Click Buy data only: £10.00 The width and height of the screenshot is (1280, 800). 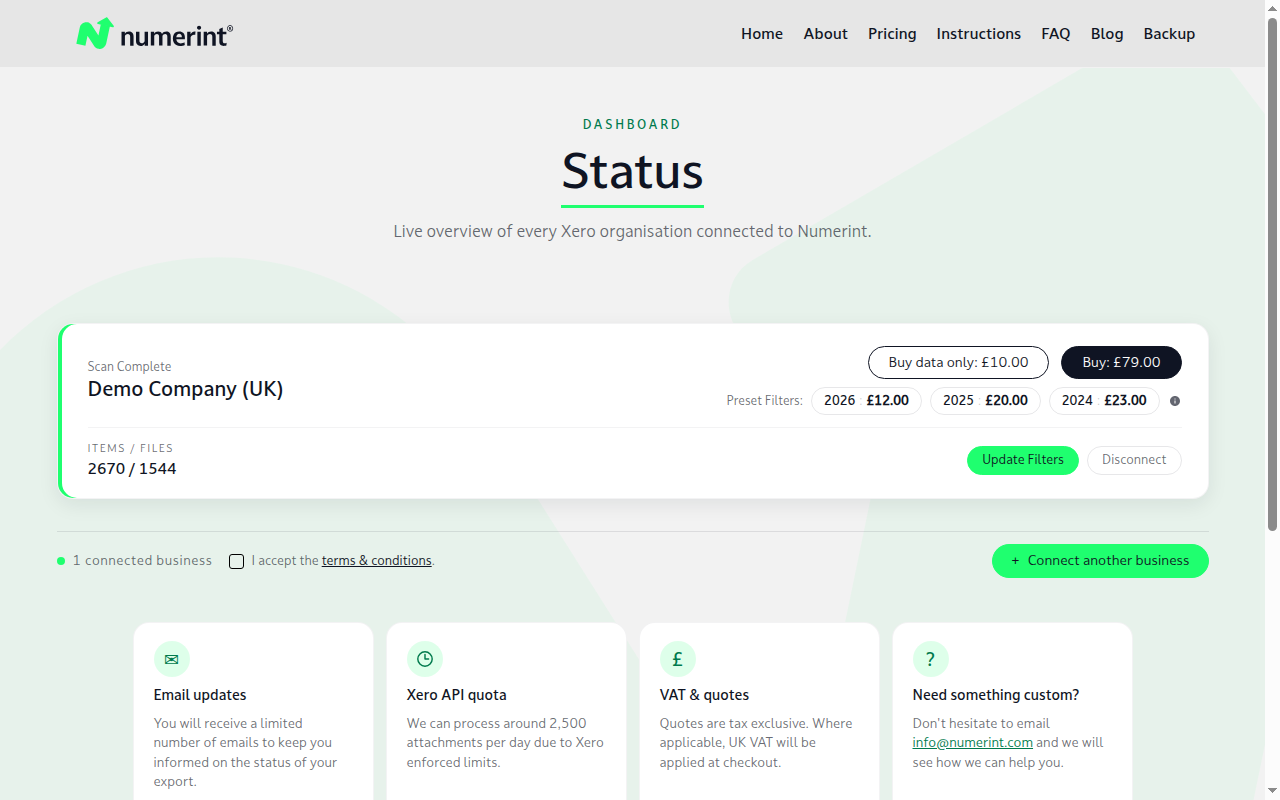[958, 362]
